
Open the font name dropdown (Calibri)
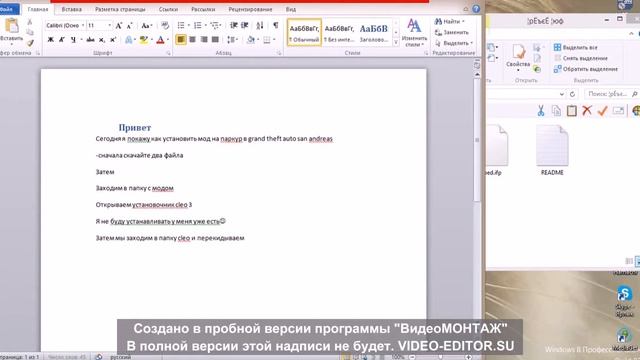[83, 26]
